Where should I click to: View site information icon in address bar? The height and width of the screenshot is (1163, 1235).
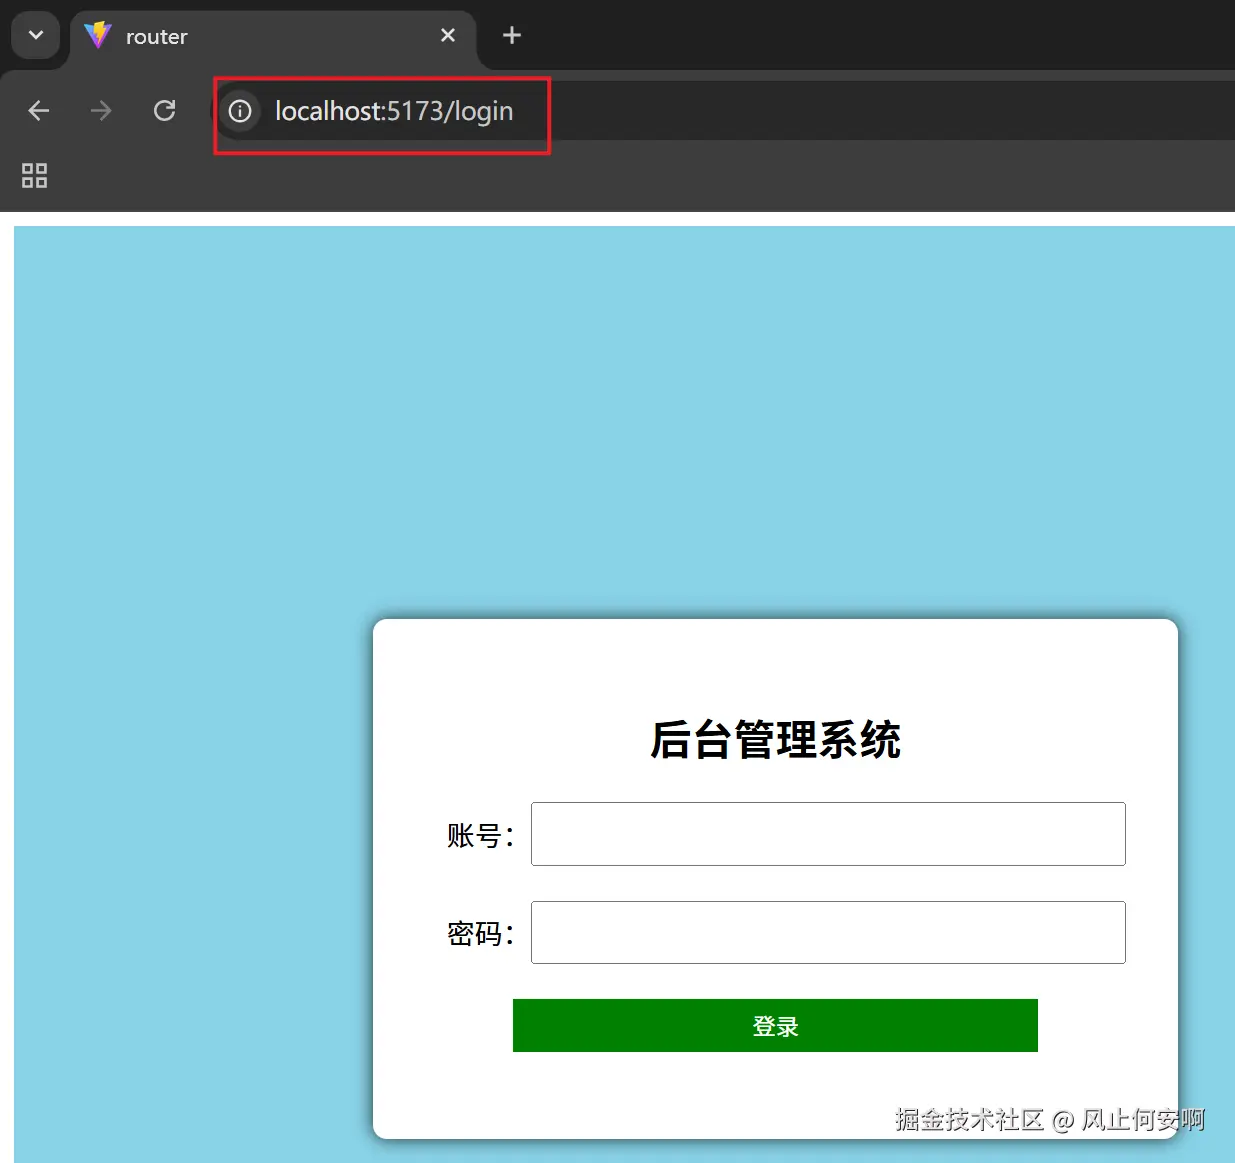click(x=240, y=111)
